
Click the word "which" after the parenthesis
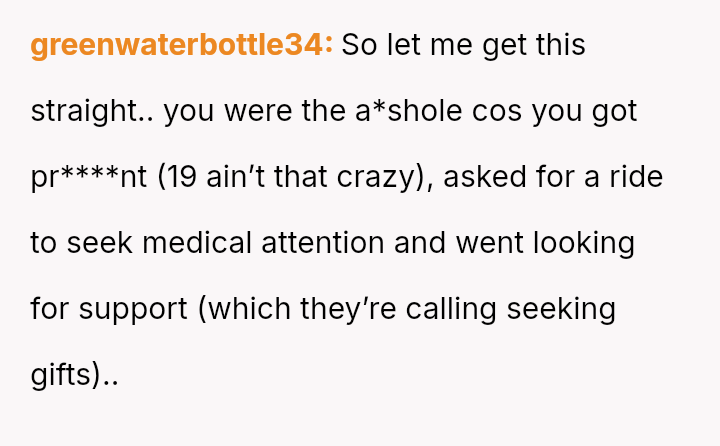tap(247, 309)
